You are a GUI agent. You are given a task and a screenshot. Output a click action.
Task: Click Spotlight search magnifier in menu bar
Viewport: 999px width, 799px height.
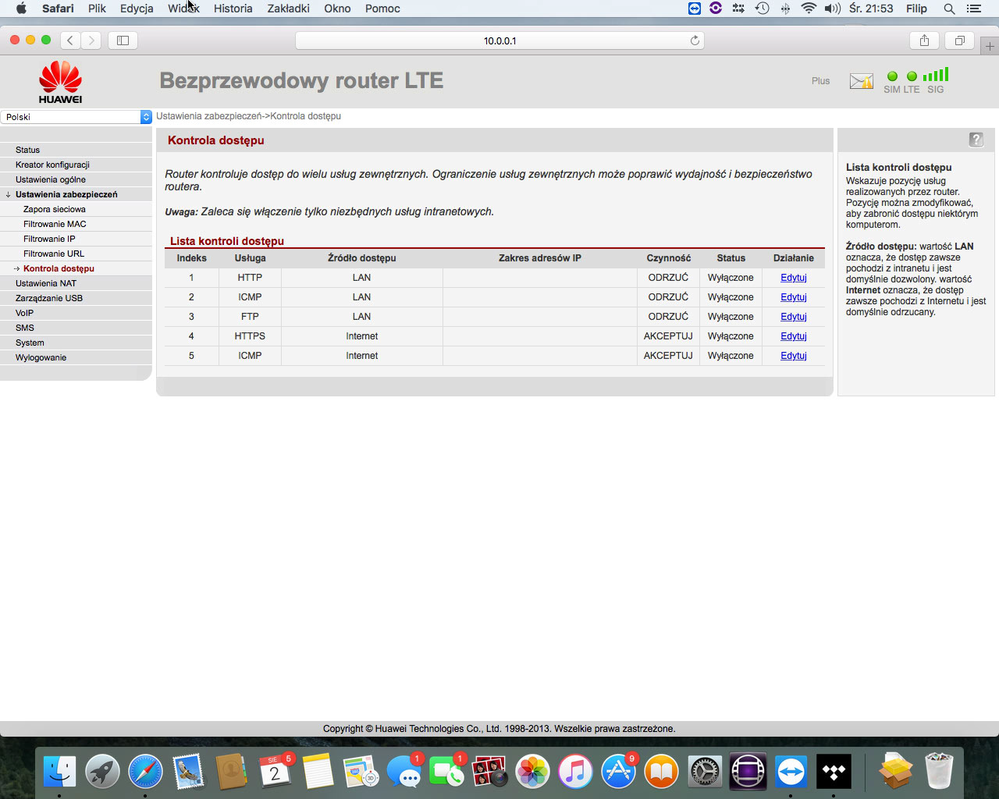pyautogui.click(x=949, y=9)
